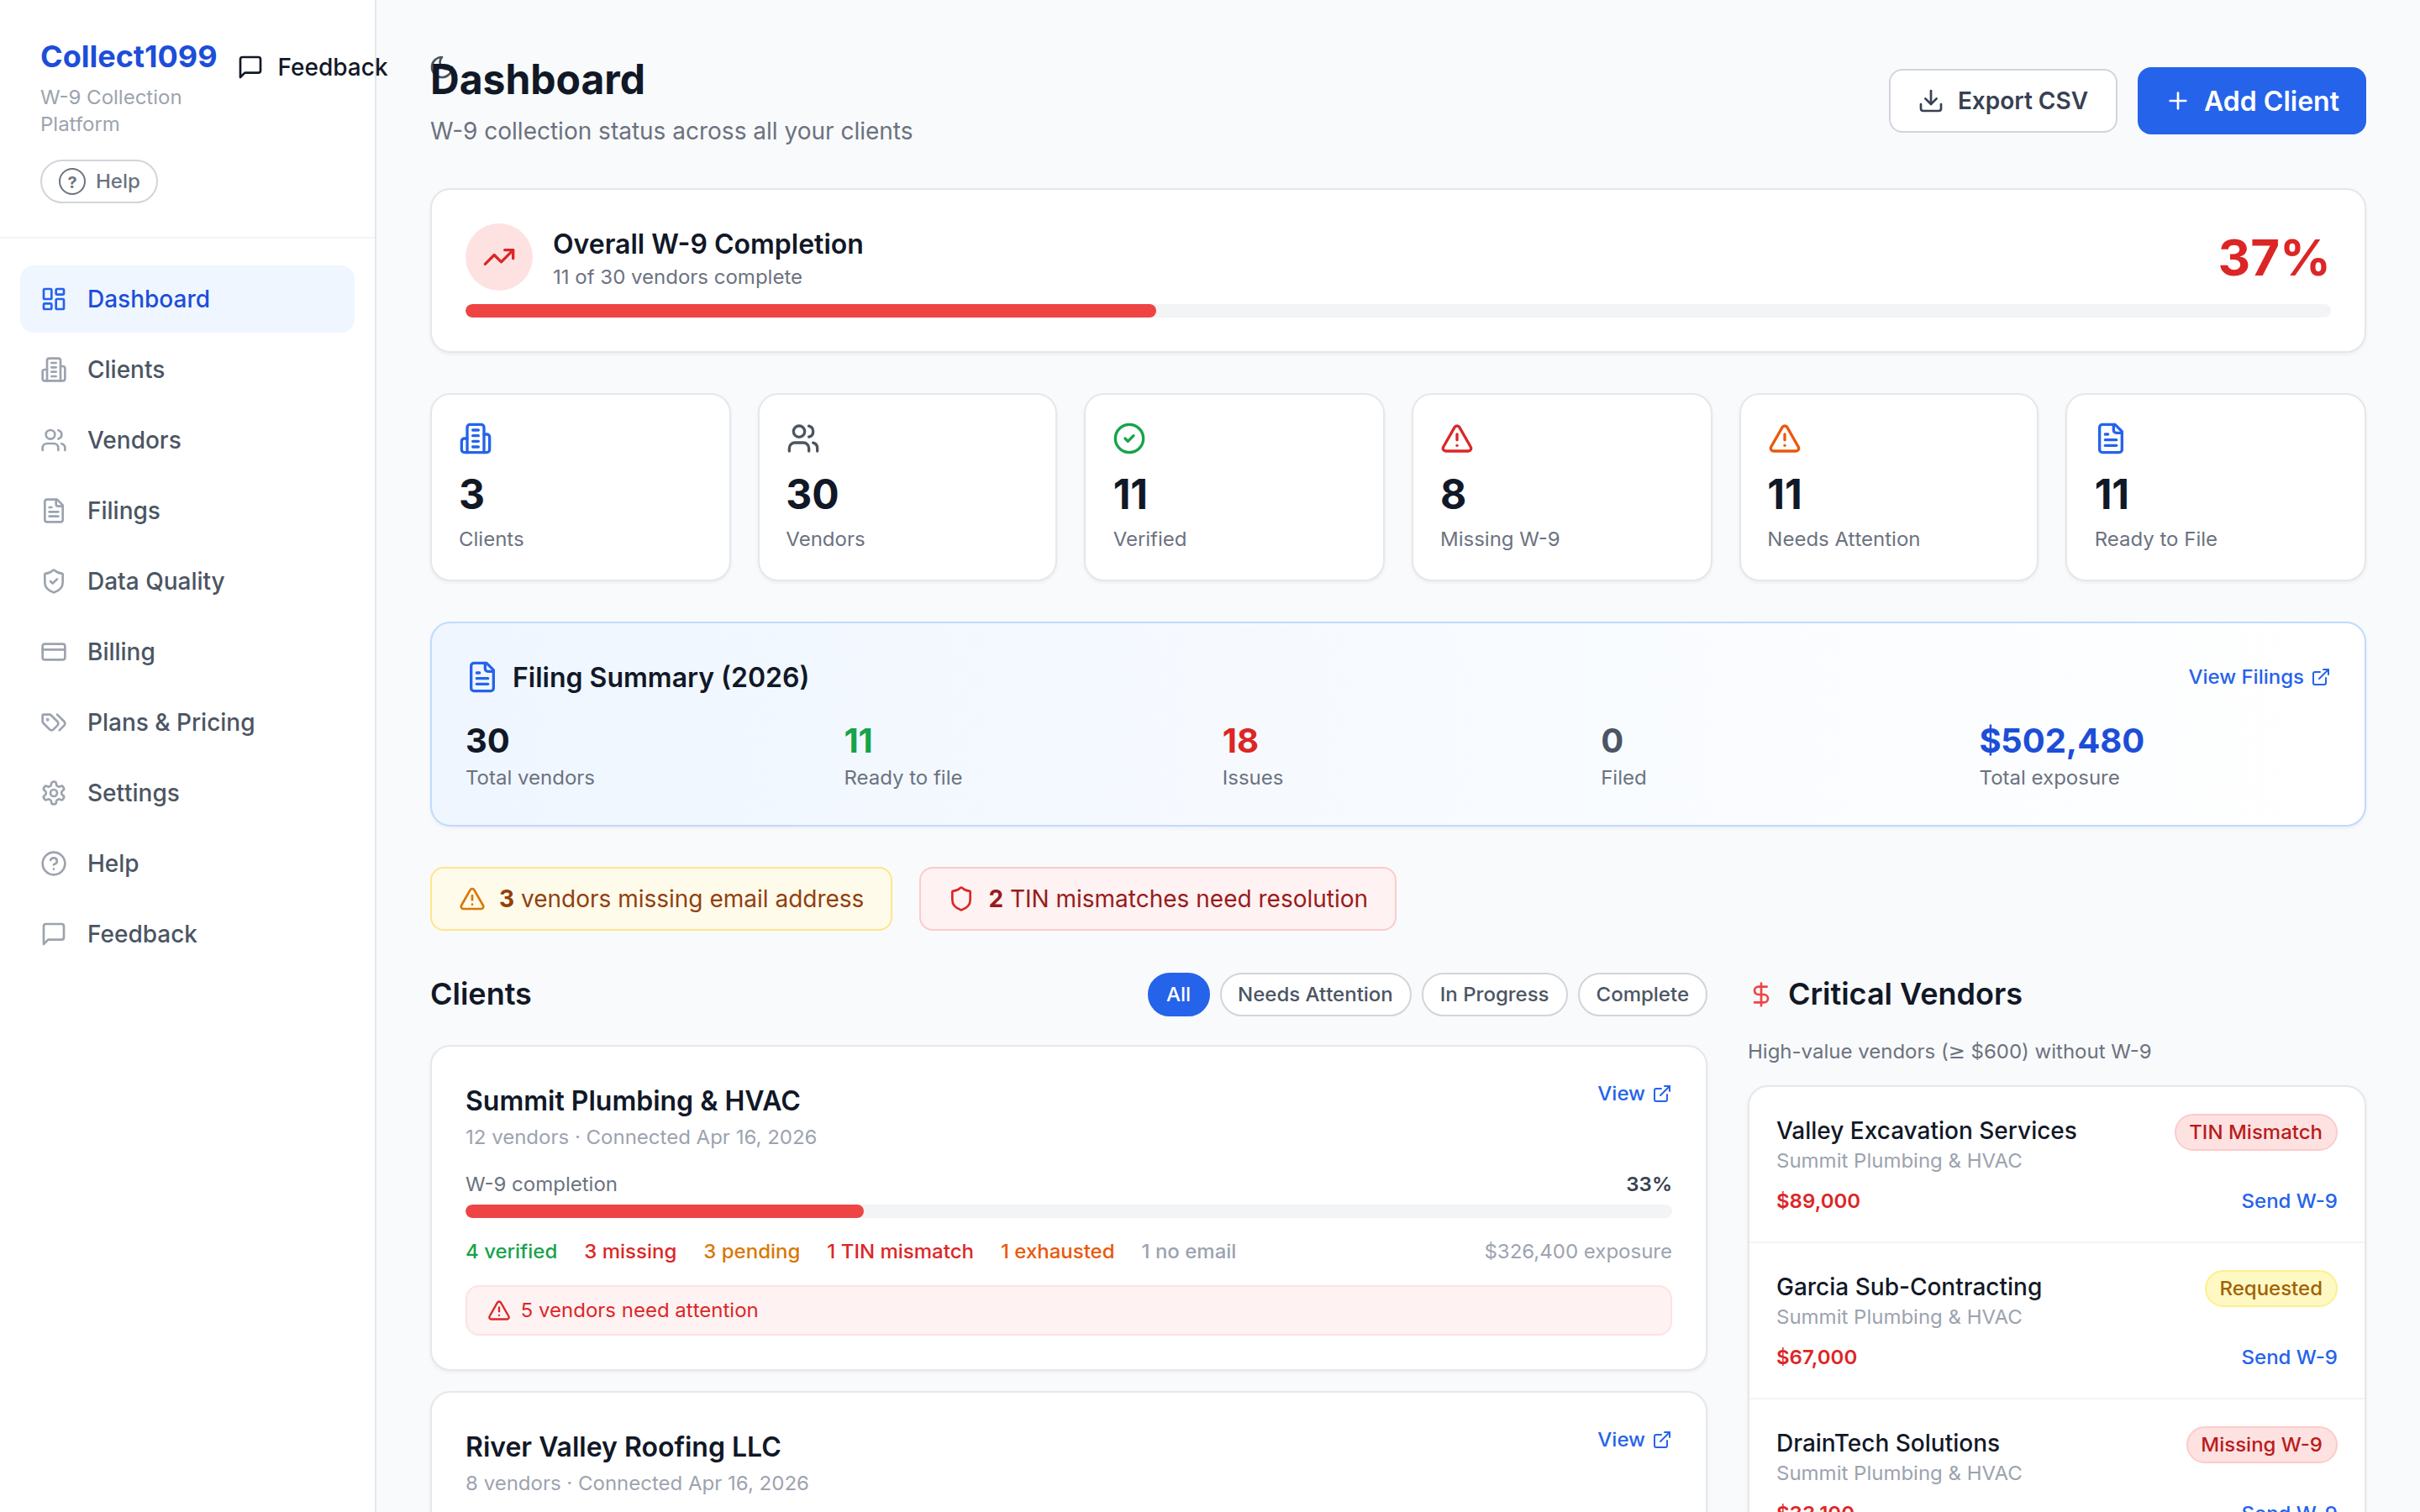Click 'DrainTech Solutions' vendor name
This screenshot has width=2420, height=1512.
1887,1442
